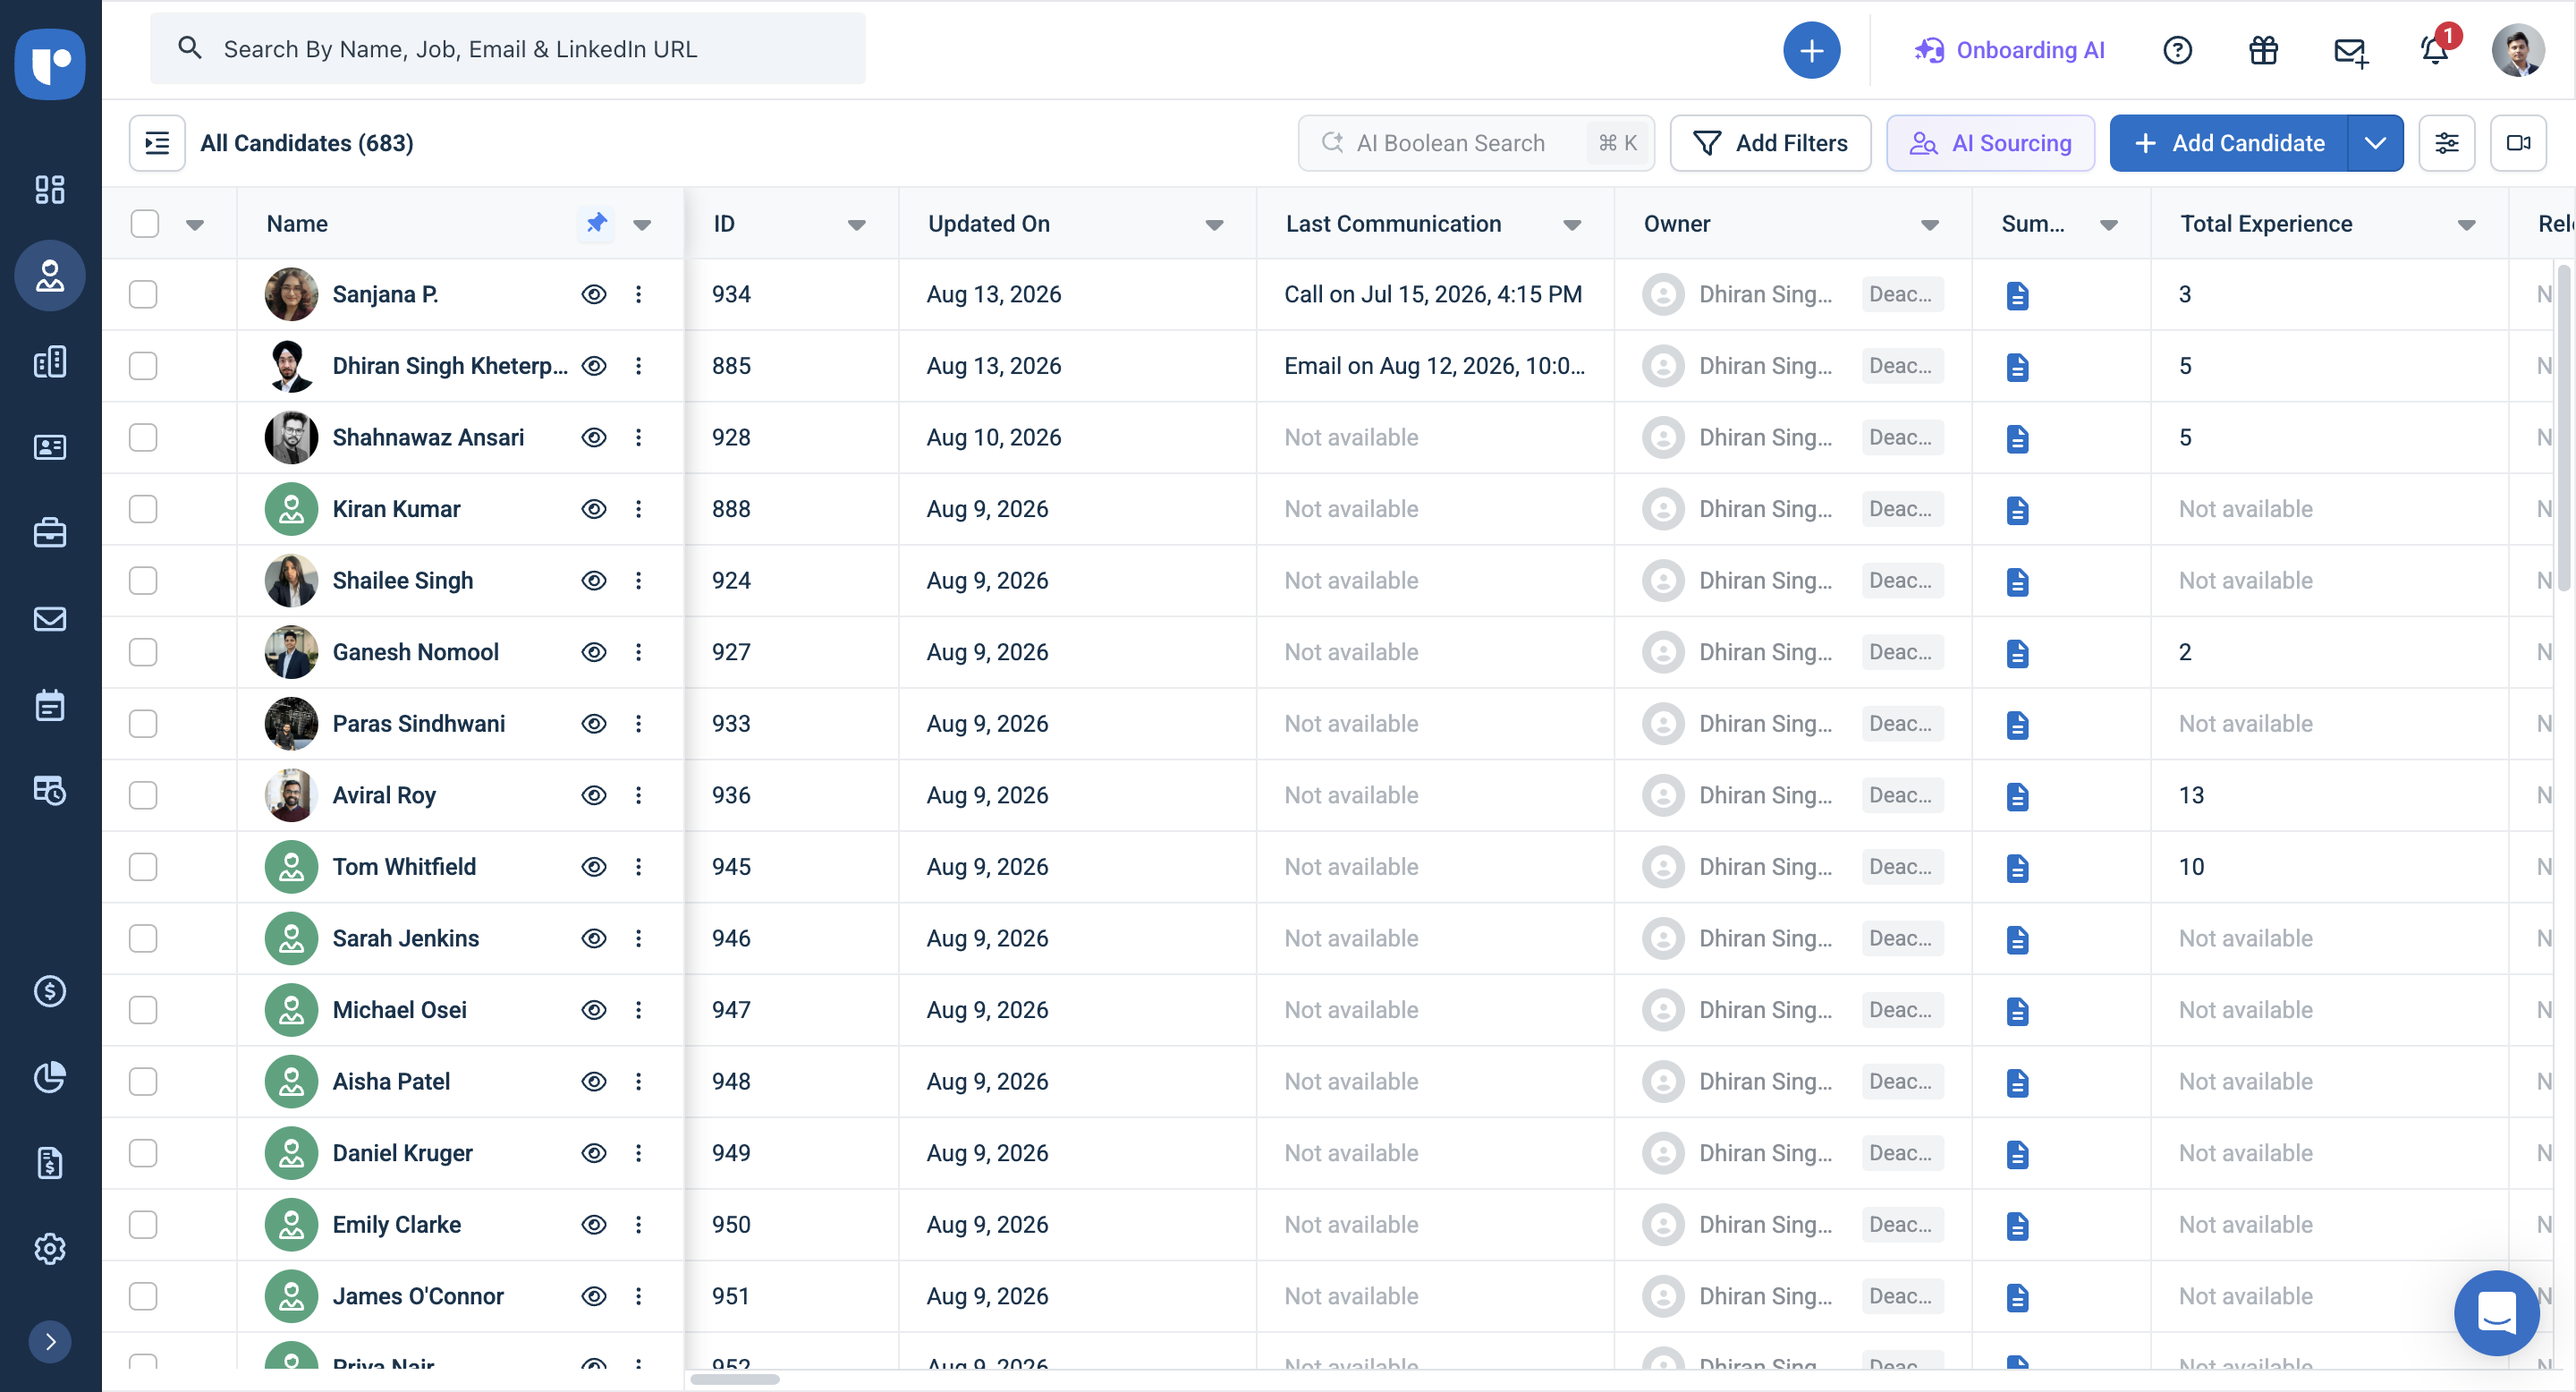Screen dimensions: 2576x1392
Task: Open the calendar icon in sidebar
Action: click(50, 705)
